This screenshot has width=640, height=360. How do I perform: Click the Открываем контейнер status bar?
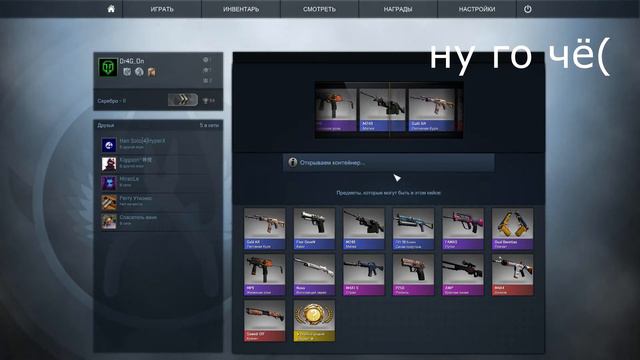click(389, 162)
